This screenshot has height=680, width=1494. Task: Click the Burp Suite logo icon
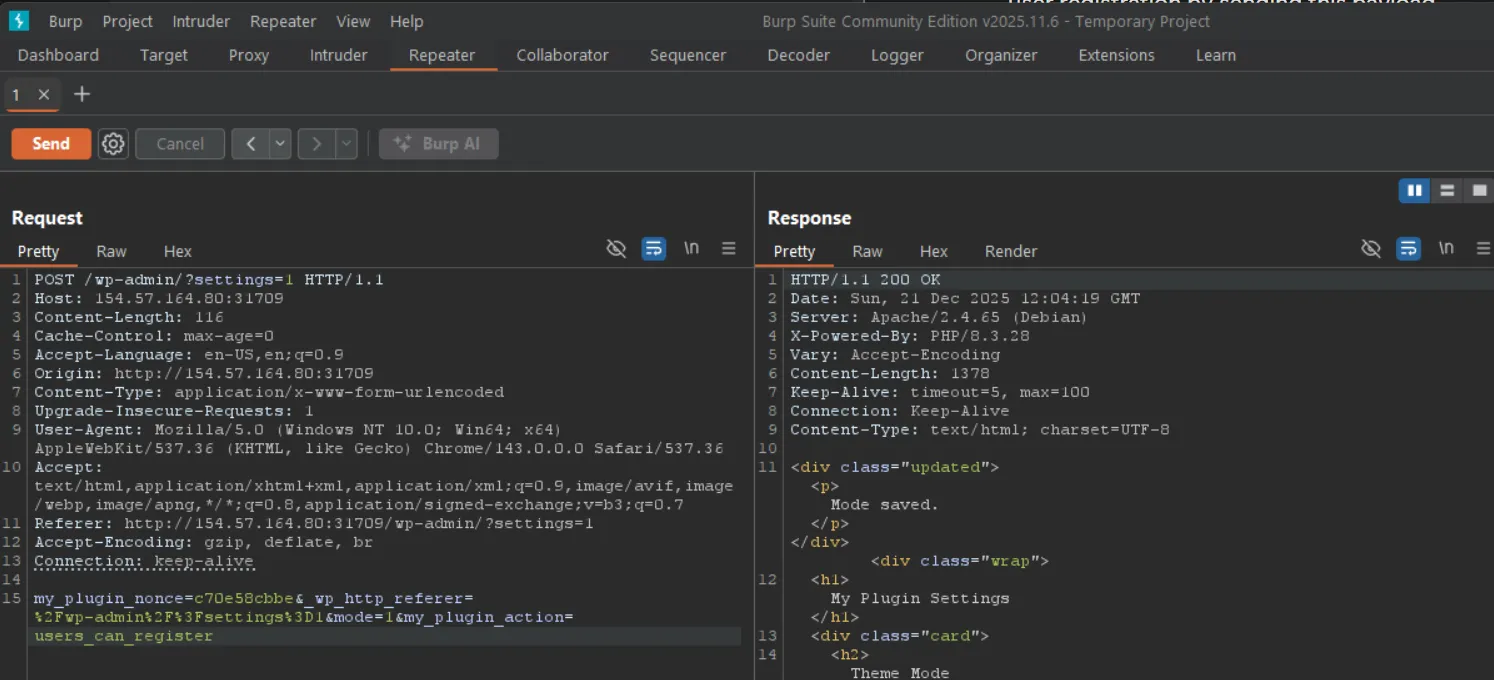[x=19, y=21]
